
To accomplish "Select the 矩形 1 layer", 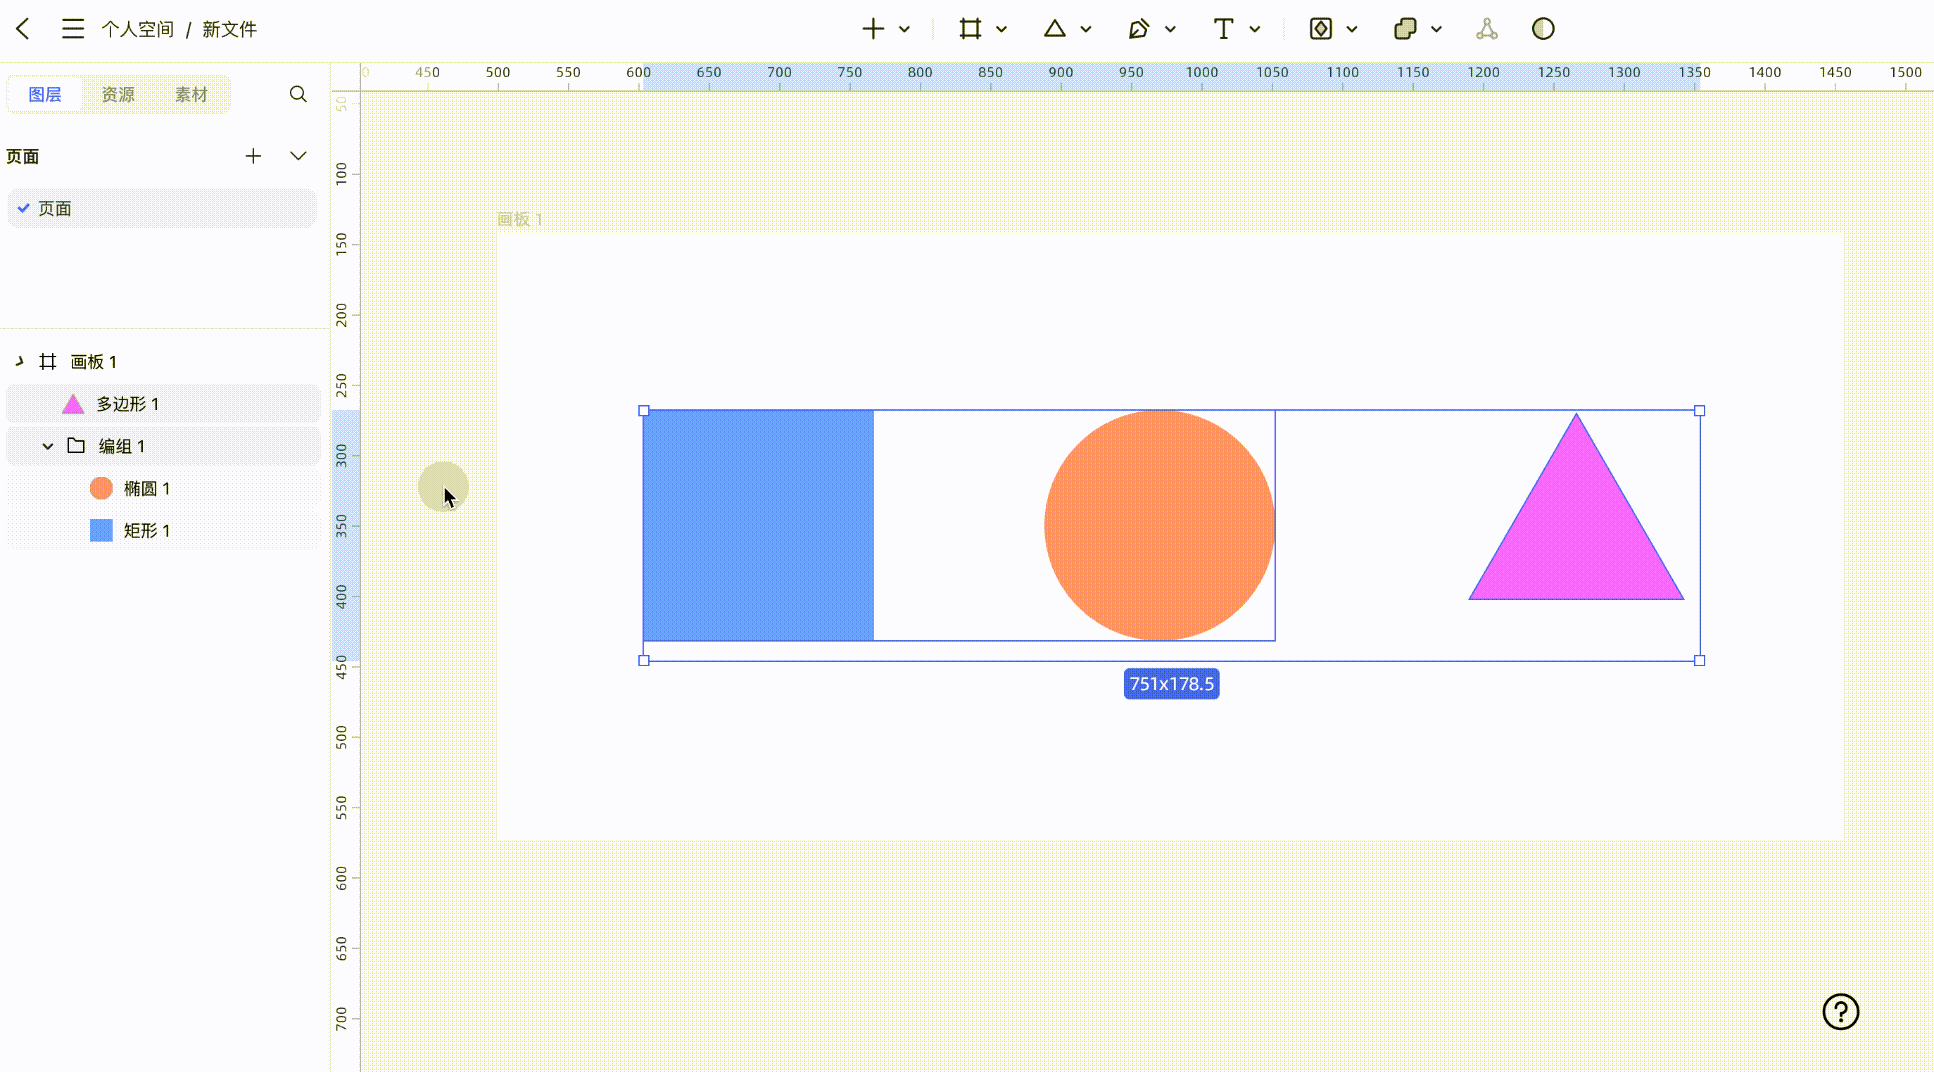I will [x=162, y=530].
